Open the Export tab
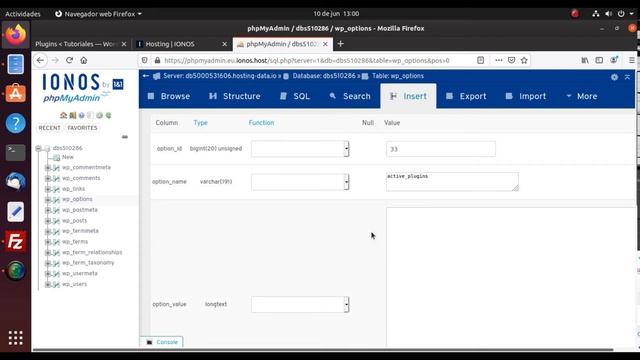 tap(466, 96)
